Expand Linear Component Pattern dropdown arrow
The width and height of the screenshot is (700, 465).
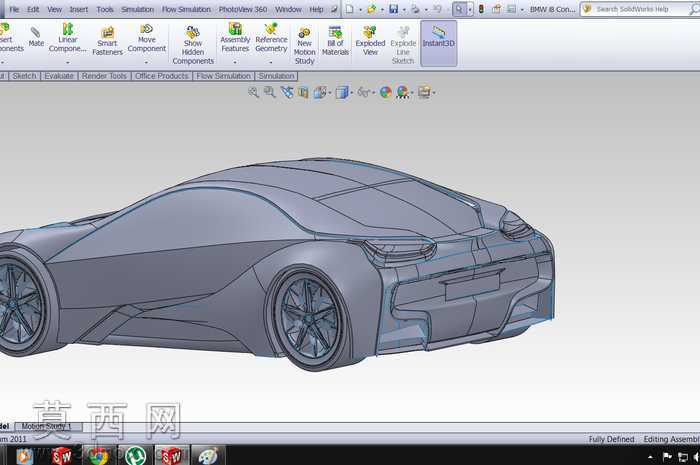coord(67,62)
